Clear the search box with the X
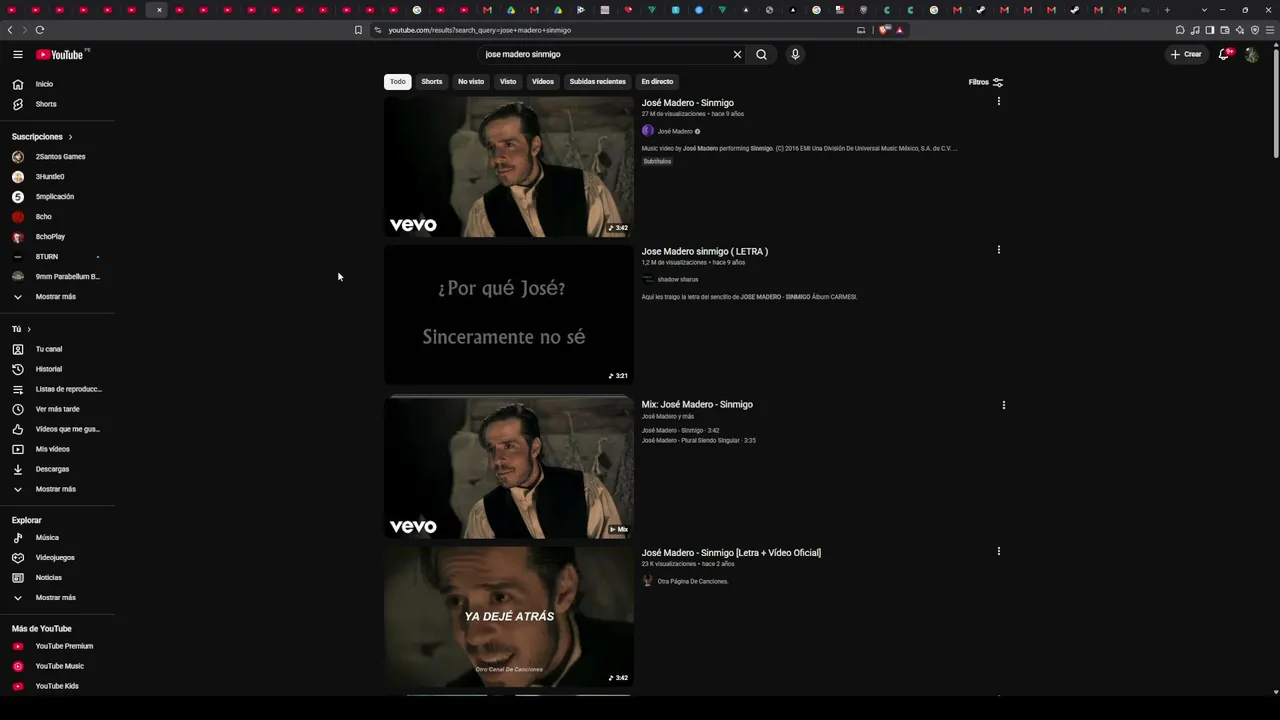Screen dimensions: 1280x720 [x=738, y=54]
